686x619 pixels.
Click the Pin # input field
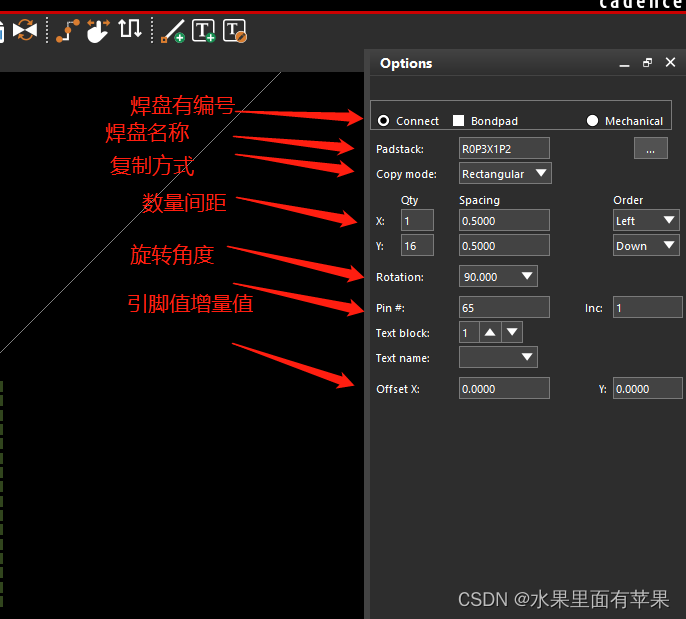pyautogui.click(x=504, y=307)
